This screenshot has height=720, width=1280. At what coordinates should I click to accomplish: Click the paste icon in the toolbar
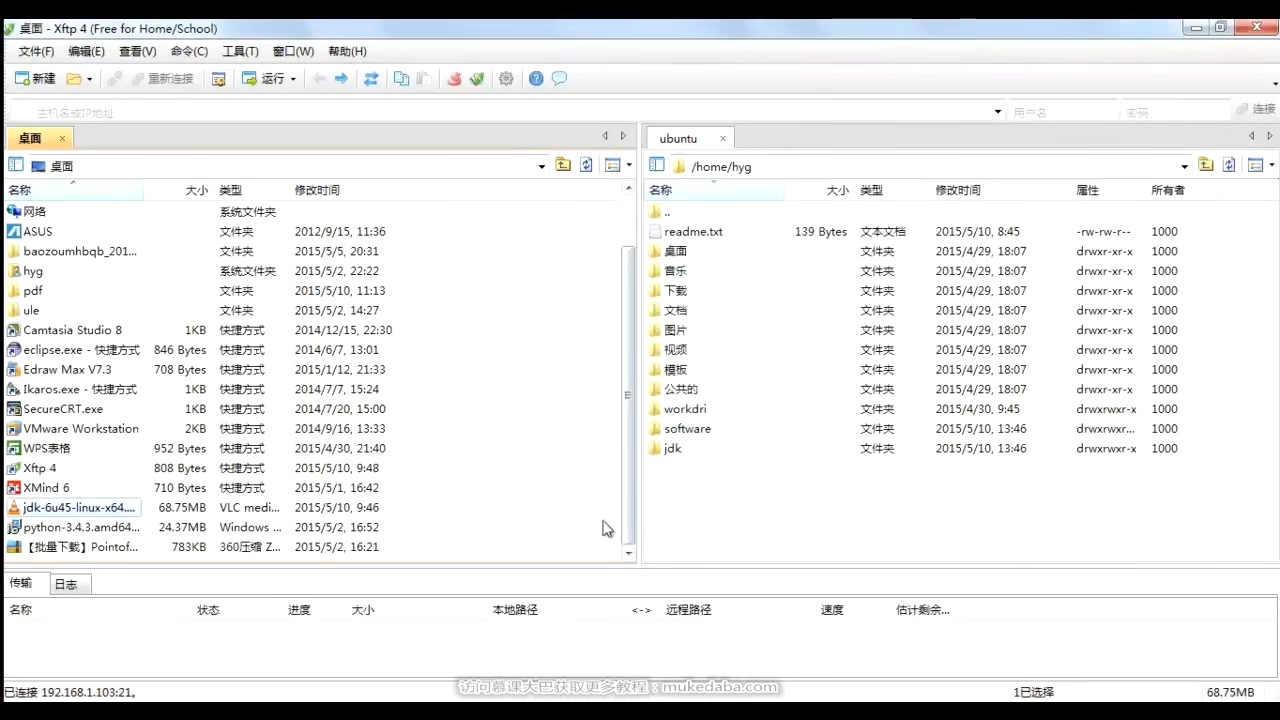click(423, 79)
